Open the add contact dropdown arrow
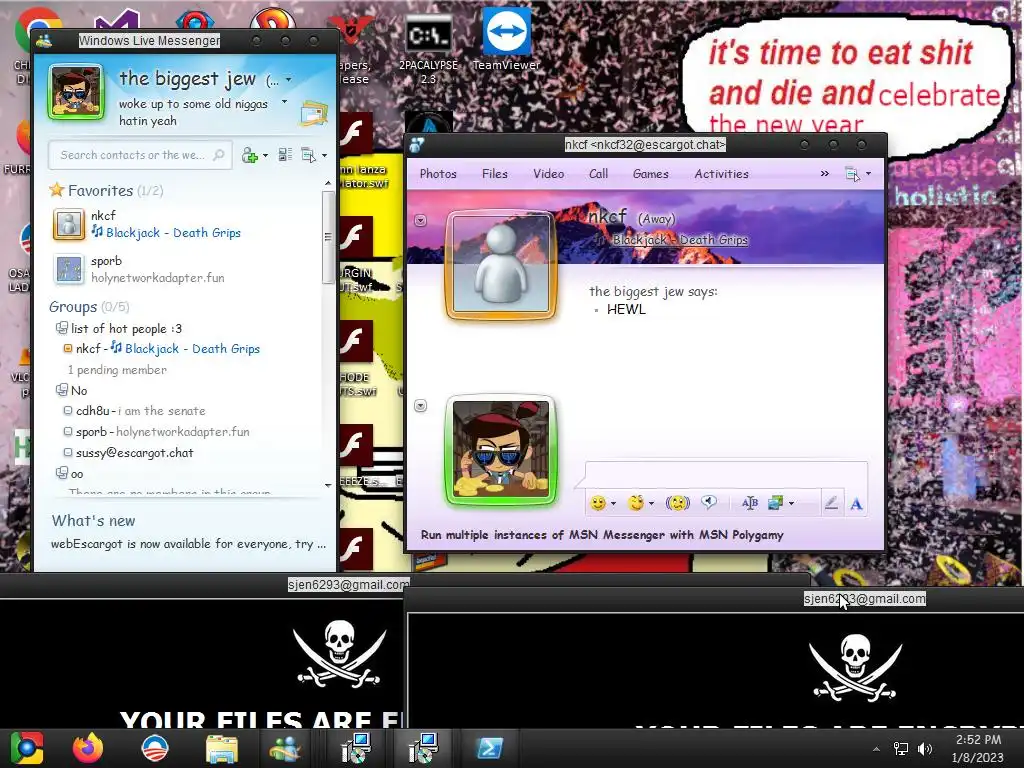1024x768 pixels. point(265,155)
